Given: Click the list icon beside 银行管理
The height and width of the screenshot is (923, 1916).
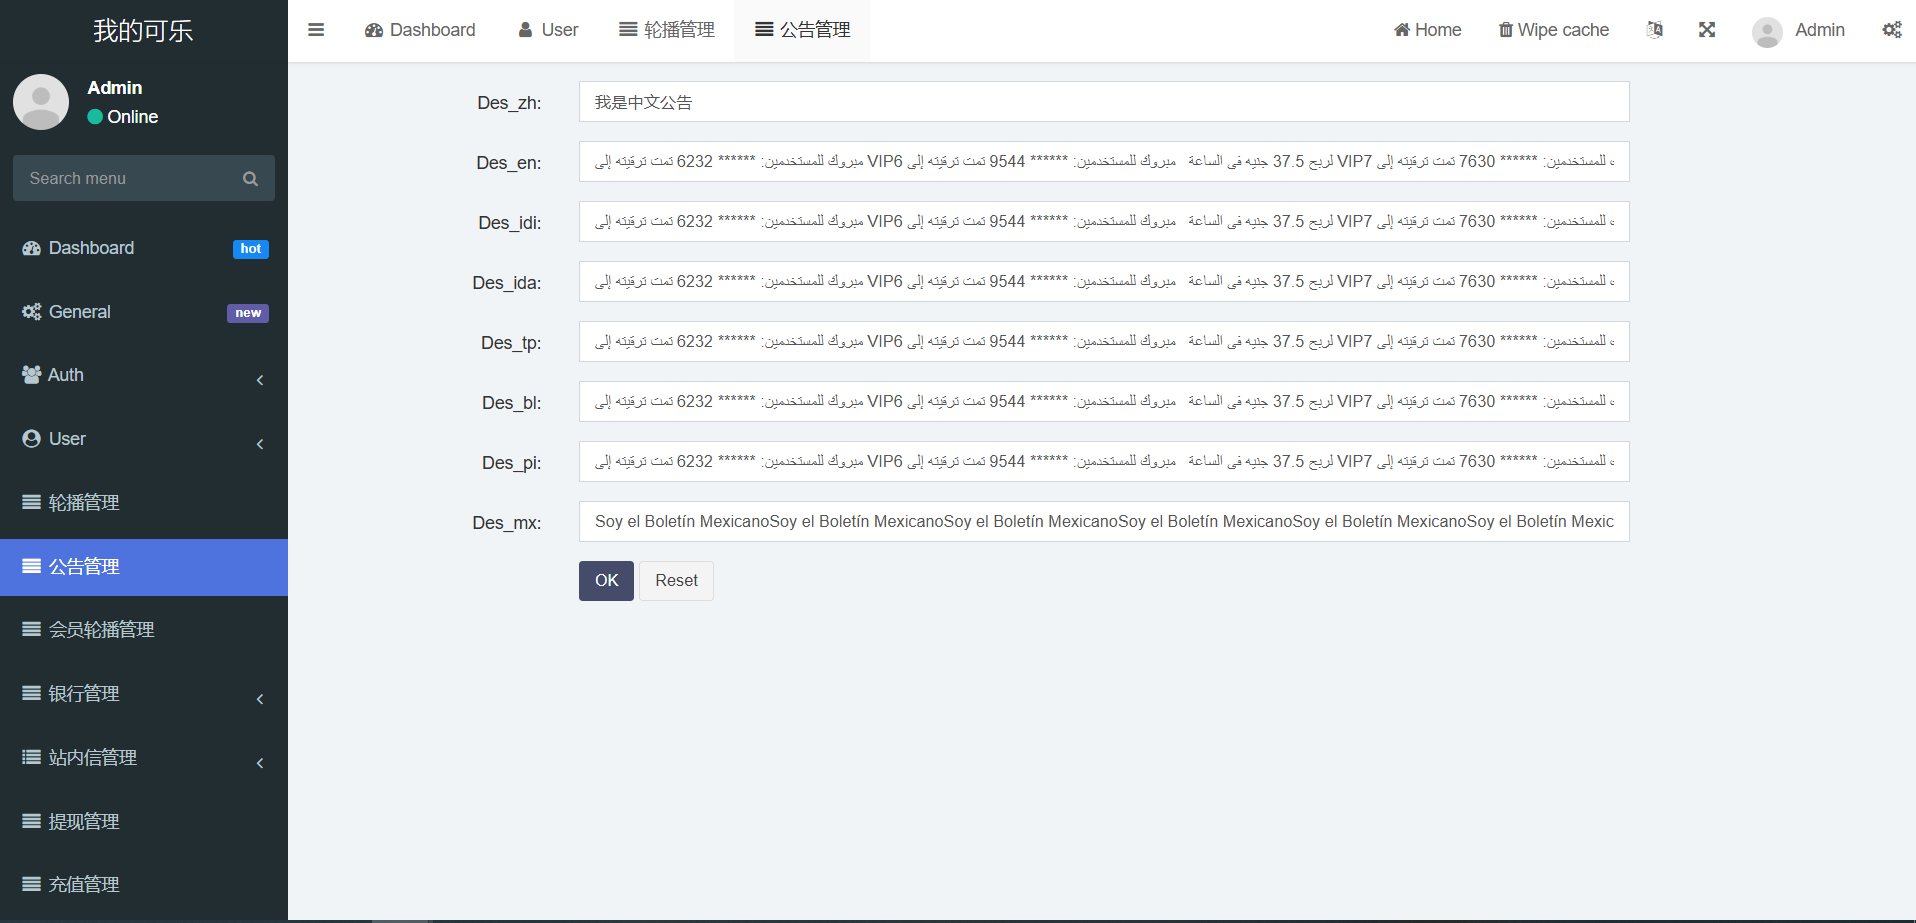Looking at the screenshot, I should 32,694.
